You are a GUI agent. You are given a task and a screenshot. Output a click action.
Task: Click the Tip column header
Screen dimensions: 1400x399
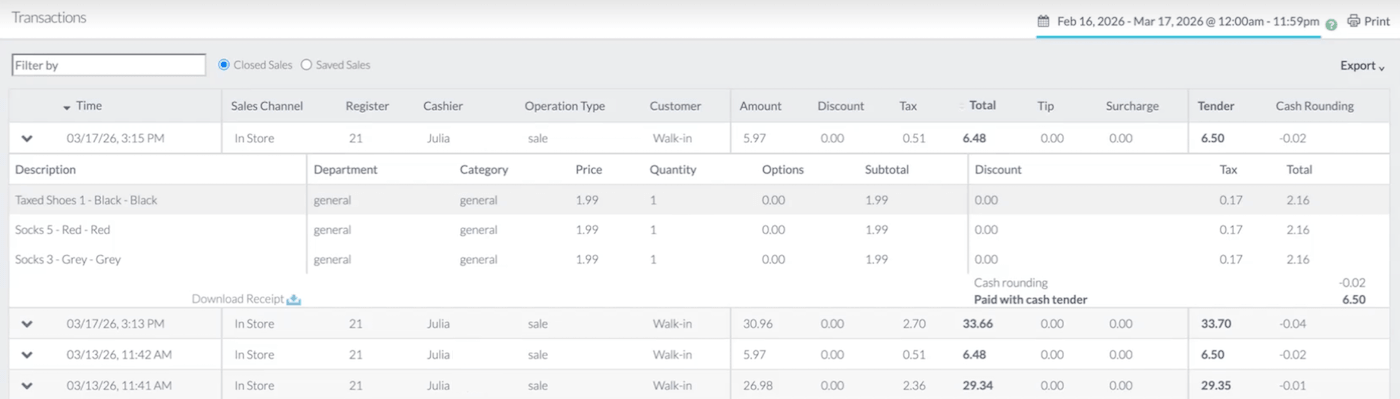point(1046,106)
